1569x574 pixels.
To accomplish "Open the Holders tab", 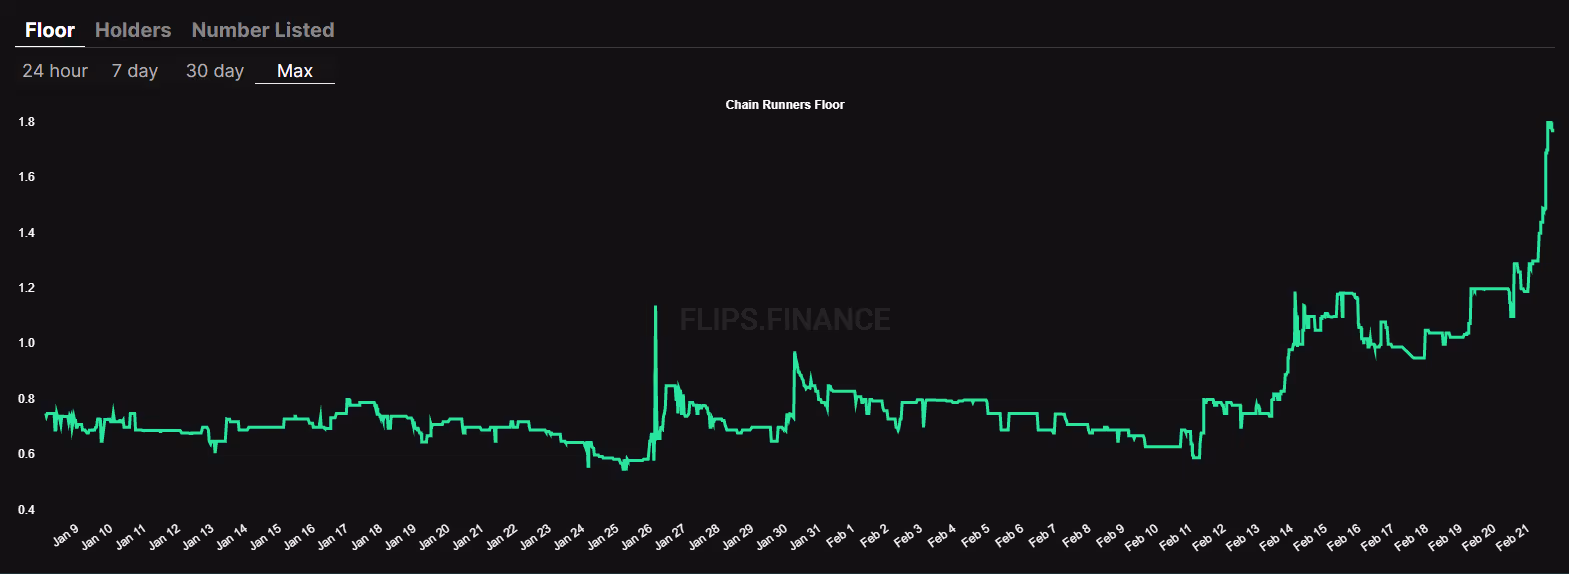I will coord(133,30).
